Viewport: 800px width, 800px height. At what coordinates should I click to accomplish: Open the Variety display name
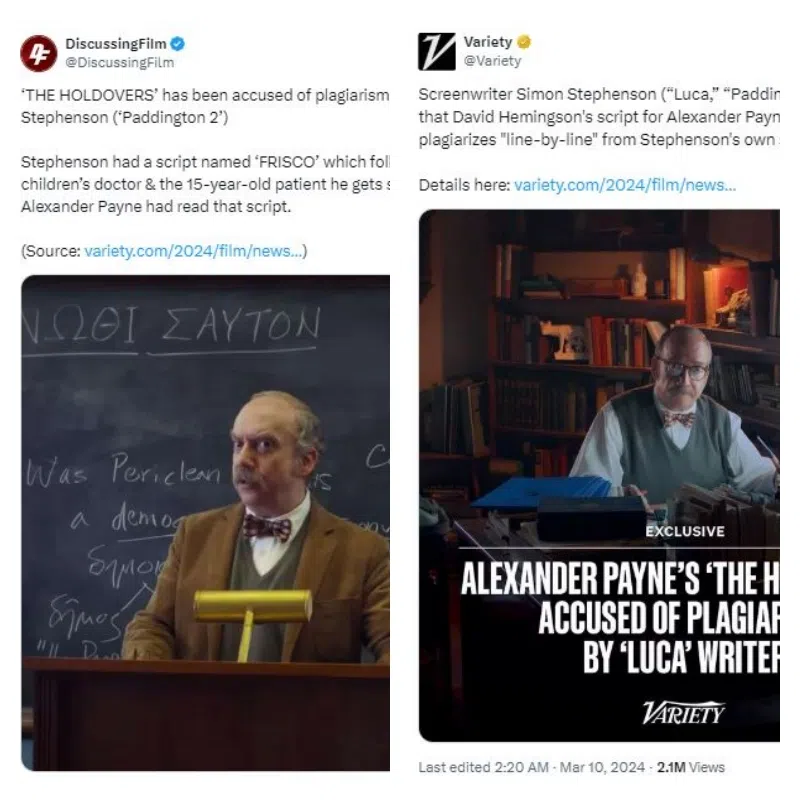coord(488,42)
